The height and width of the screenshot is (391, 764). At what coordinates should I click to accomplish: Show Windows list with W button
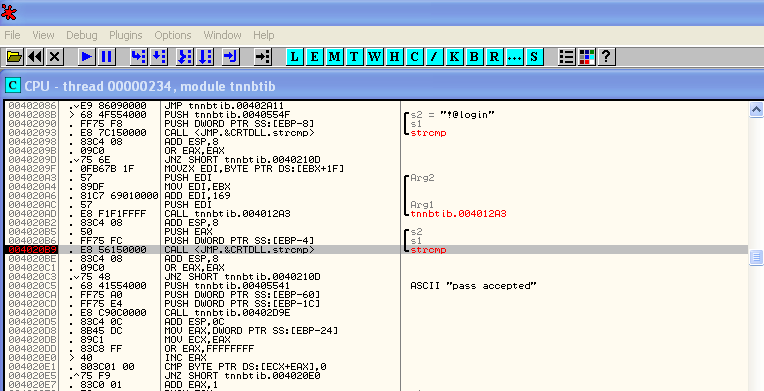[375, 57]
